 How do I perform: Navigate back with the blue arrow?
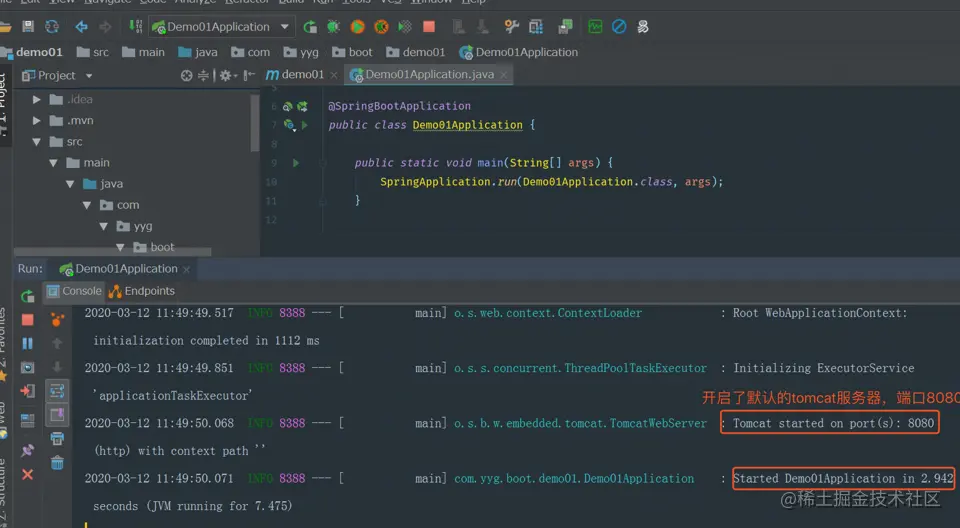tap(81, 26)
